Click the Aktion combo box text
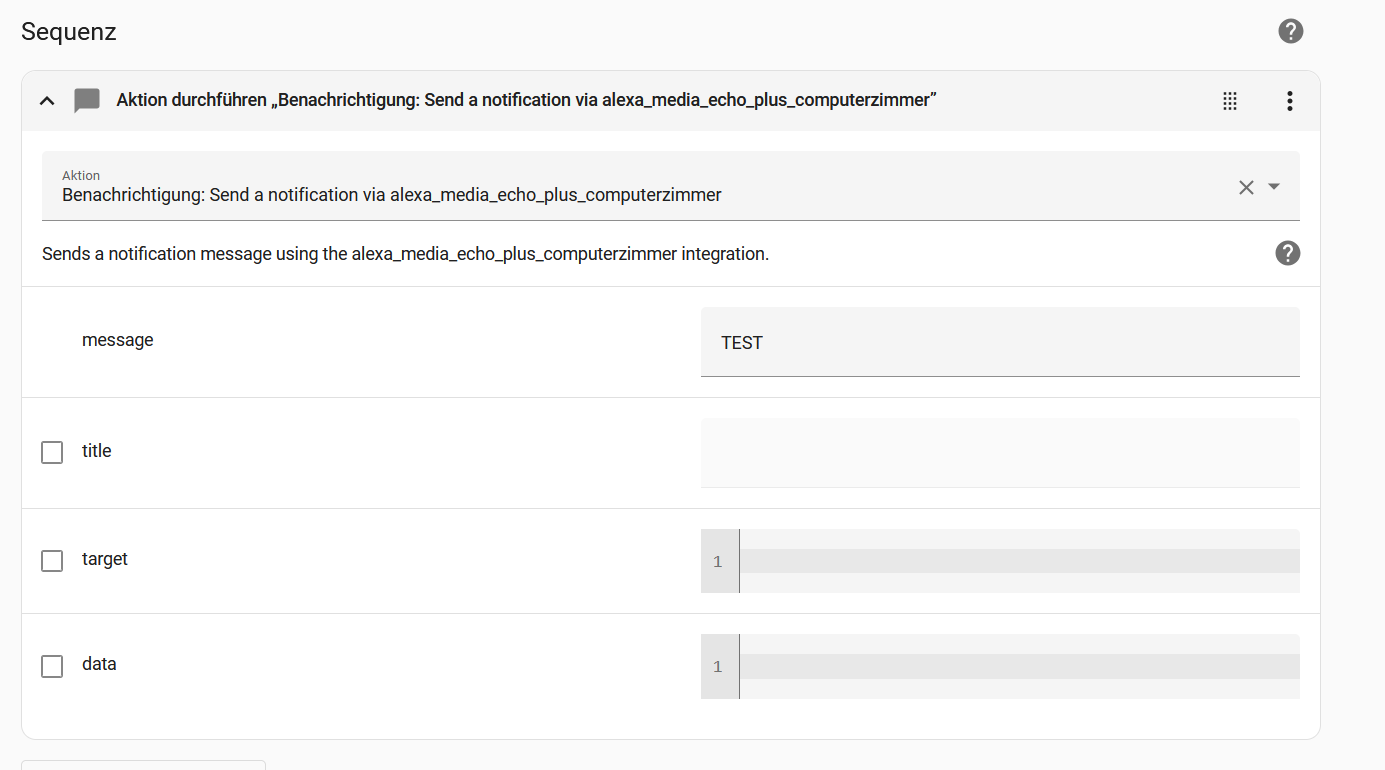Viewport: 1385px width, 770px height. coord(391,195)
